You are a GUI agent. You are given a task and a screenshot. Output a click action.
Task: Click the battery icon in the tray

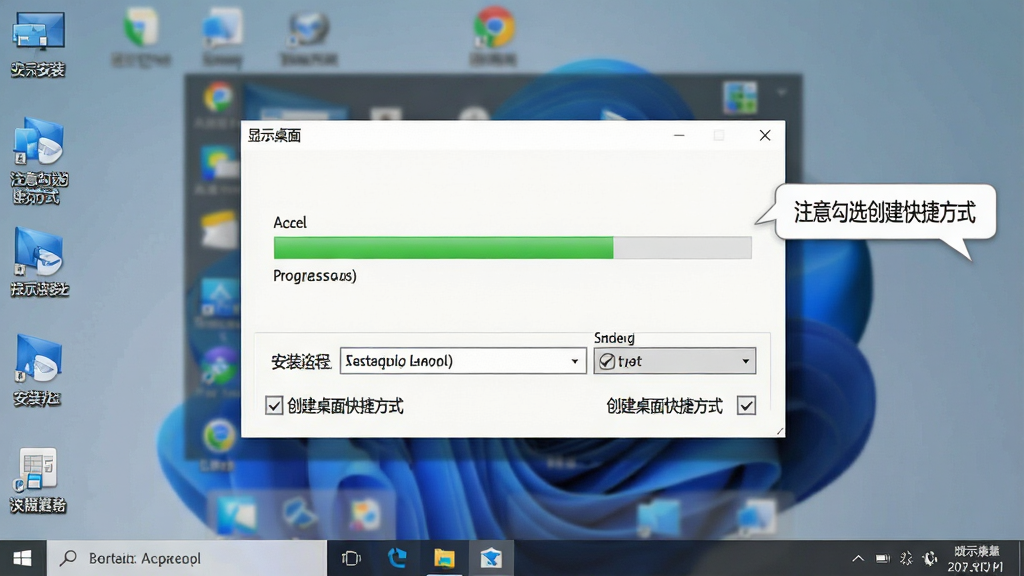pos(882,558)
